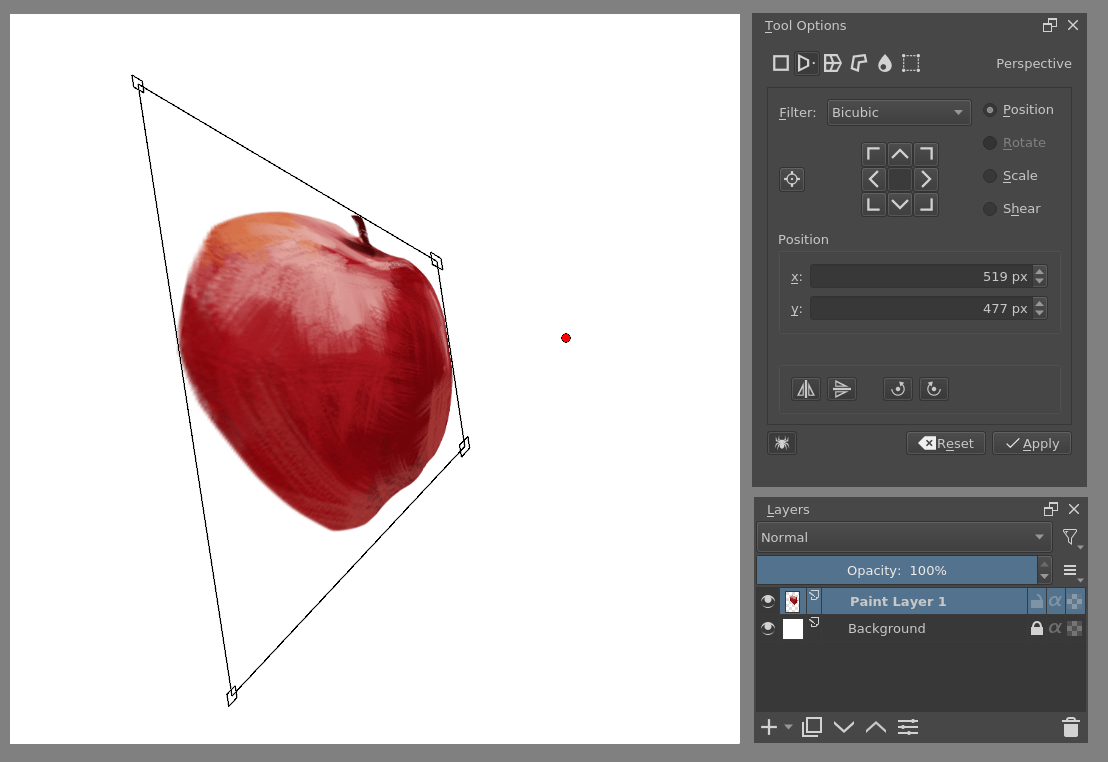
Task: Switch to the Warp transform mode
Action: click(832, 62)
